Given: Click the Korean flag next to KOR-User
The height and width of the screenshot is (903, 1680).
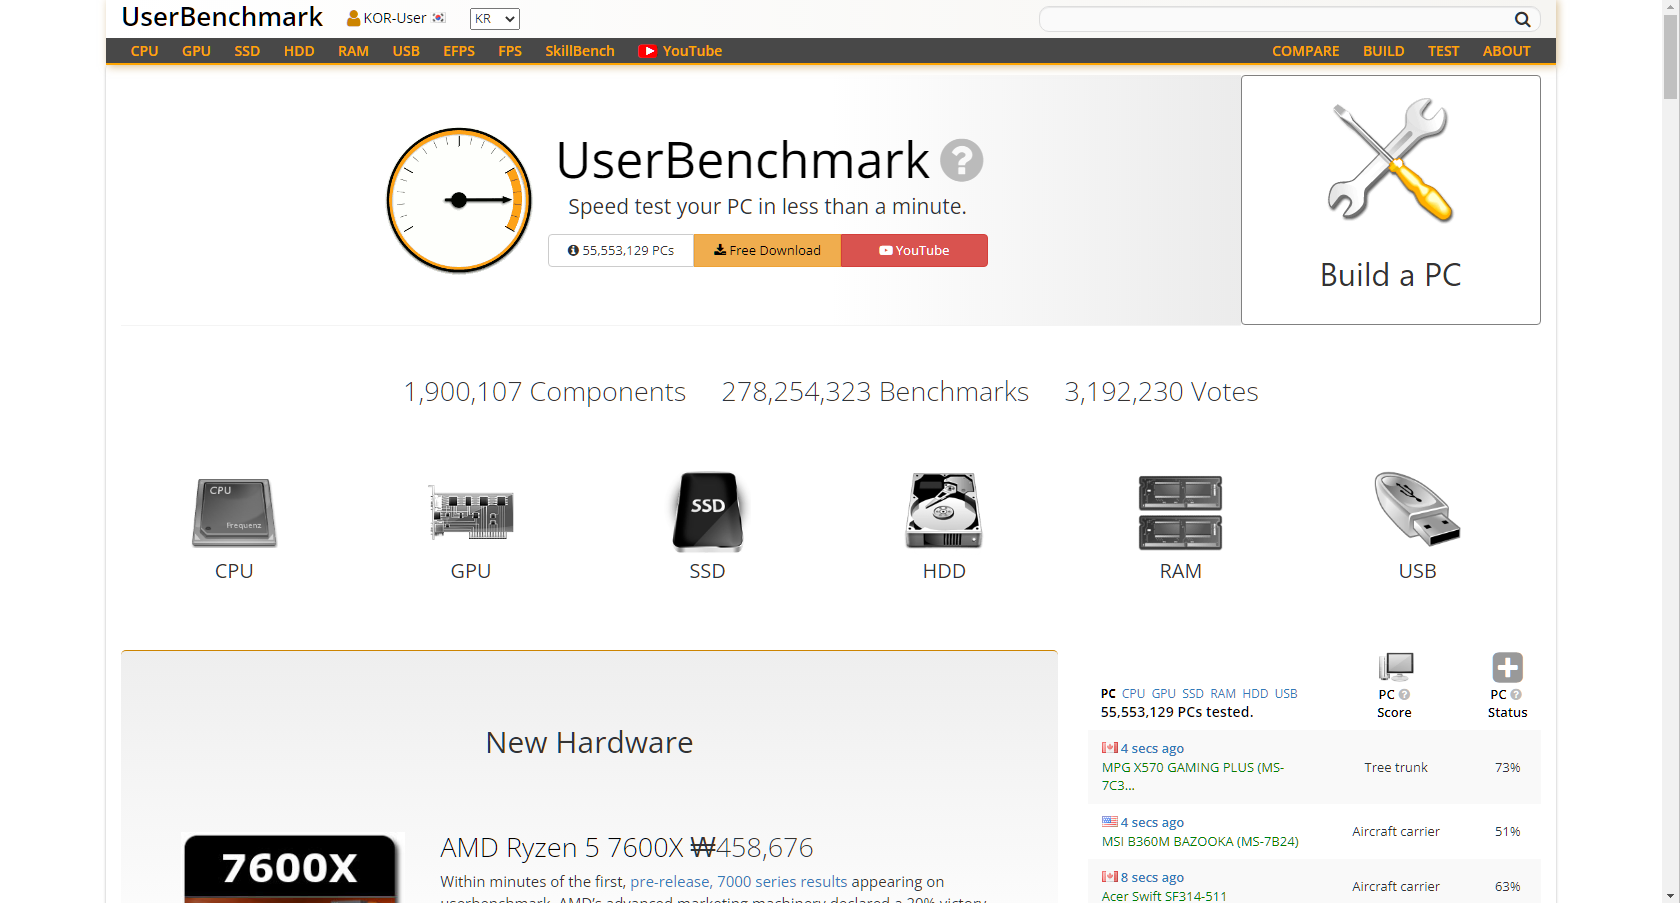Looking at the screenshot, I should [x=438, y=18].
